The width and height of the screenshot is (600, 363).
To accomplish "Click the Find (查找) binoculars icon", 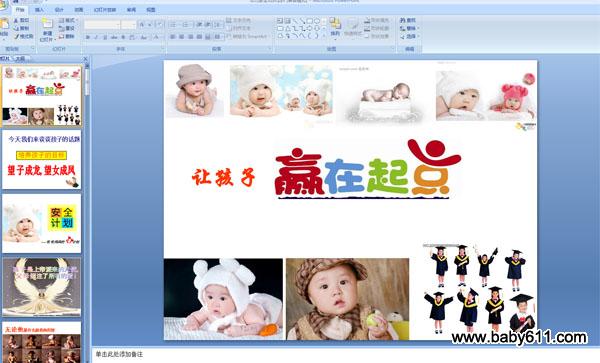I will tap(403, 20).
